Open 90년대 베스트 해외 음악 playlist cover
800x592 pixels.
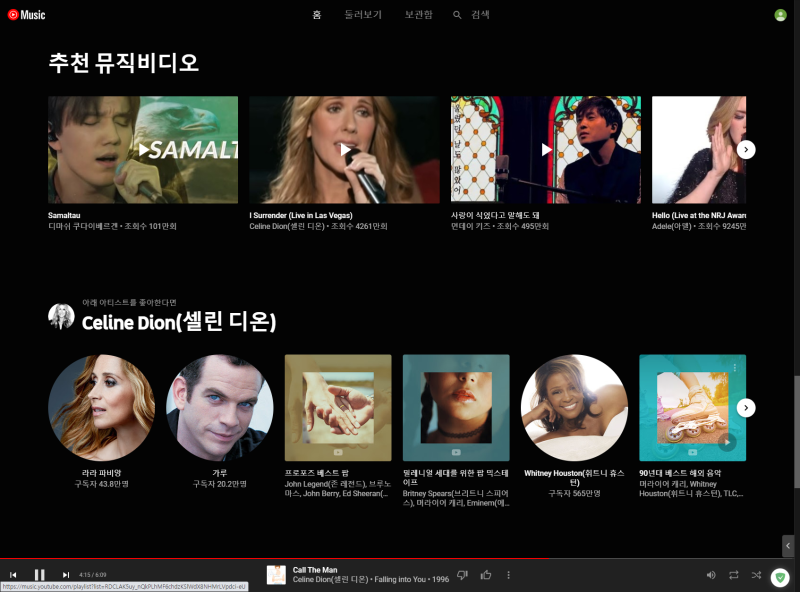point(692,408)
